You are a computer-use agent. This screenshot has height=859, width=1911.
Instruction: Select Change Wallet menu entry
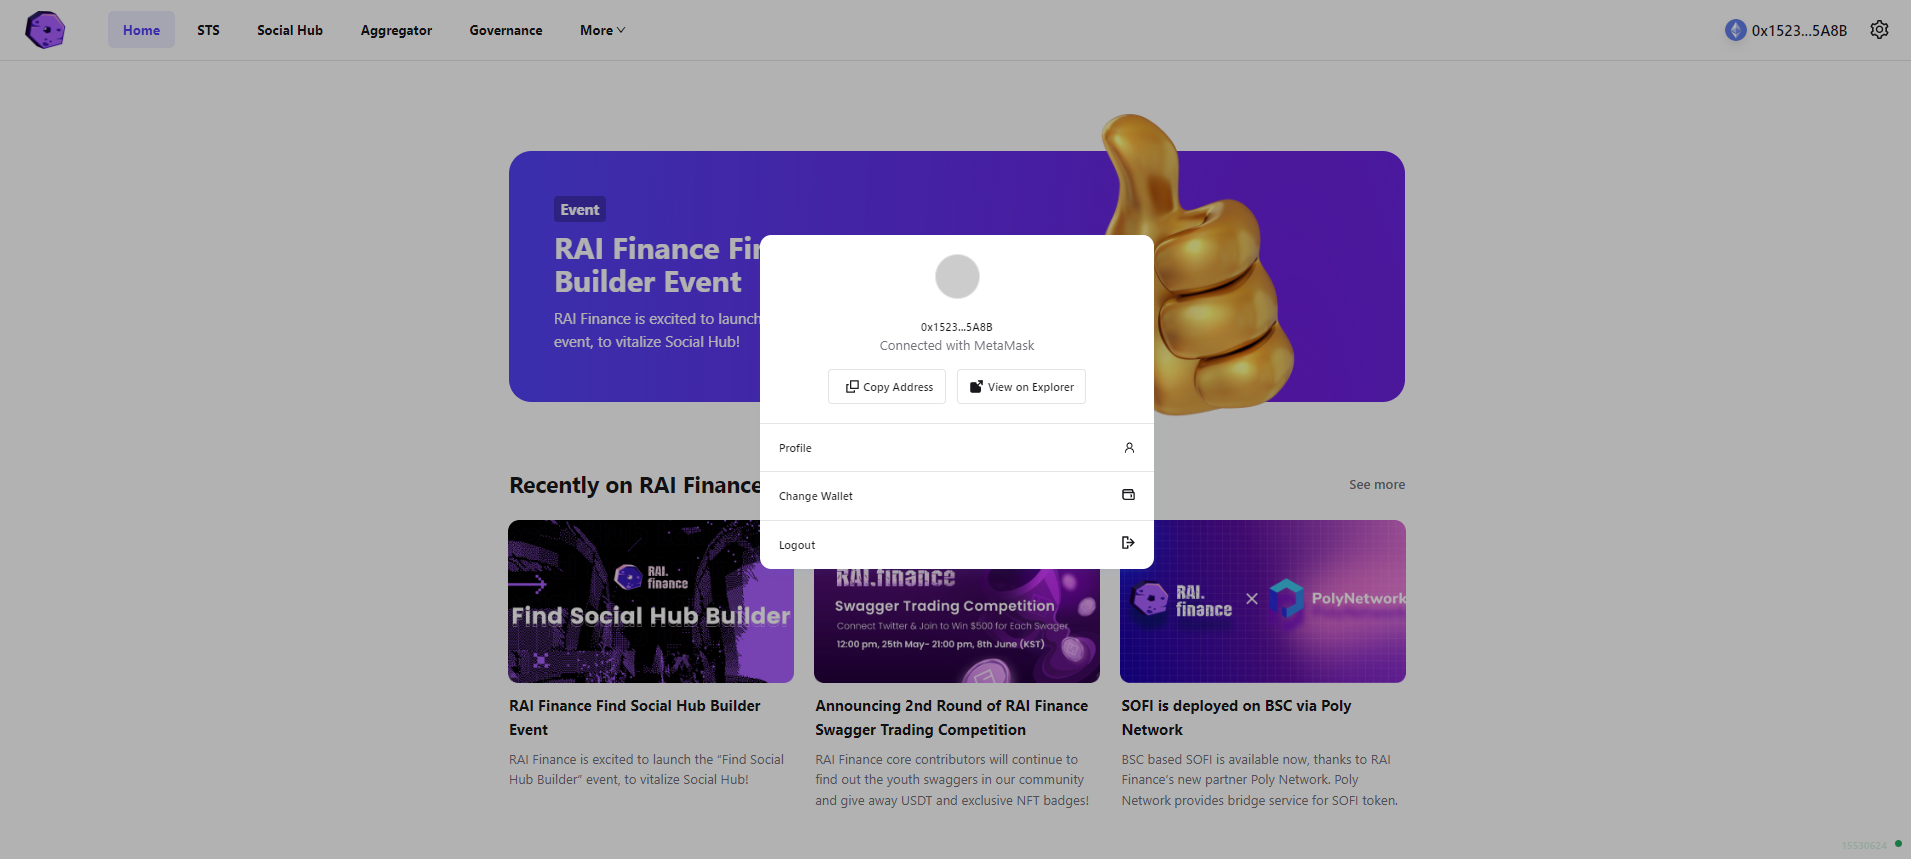point(957,496)
